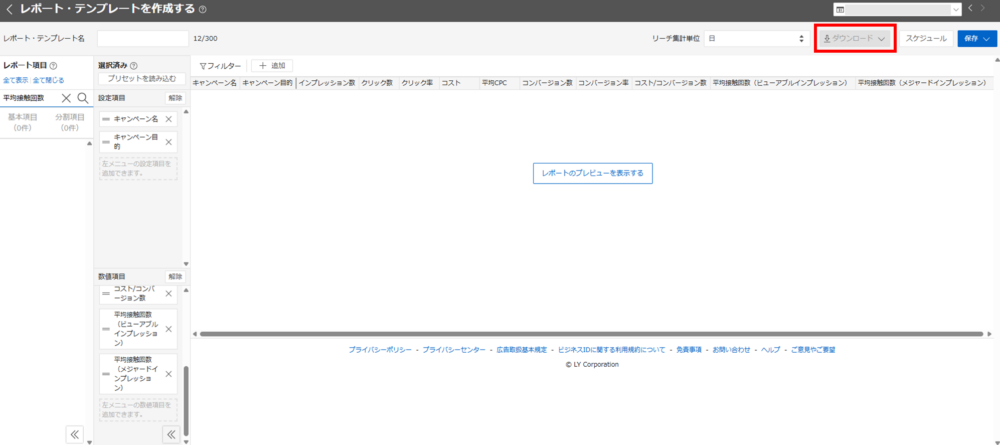The width and height of the screenshot is (1000, 445).
Task: Click the horizontal scrollbar under the preview table
Action: click(588, 334)
